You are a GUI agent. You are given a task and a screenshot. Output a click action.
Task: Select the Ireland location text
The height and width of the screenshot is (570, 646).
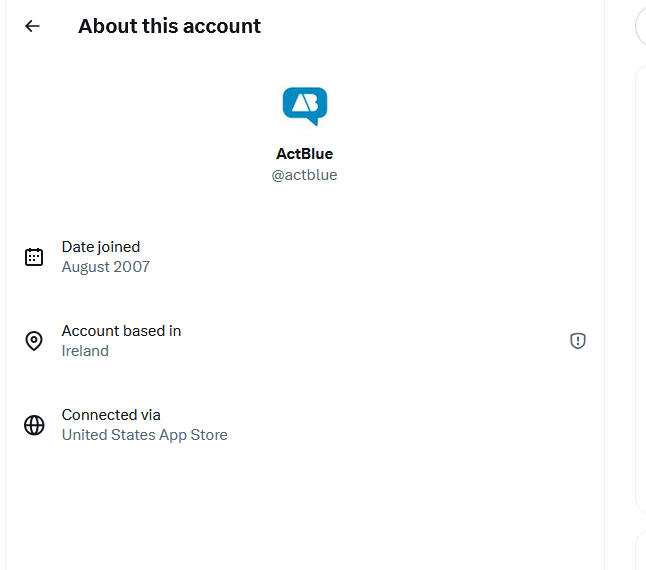coord(85,351)
